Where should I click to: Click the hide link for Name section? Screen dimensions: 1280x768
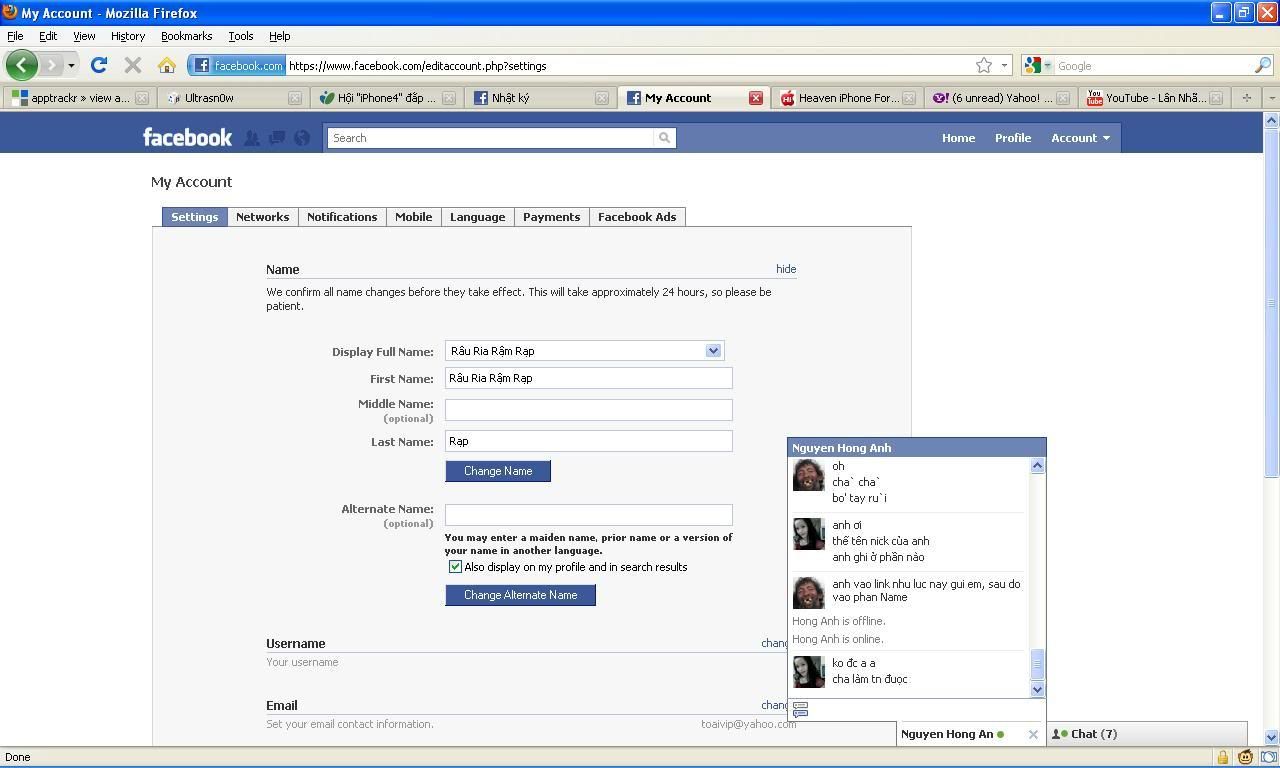(786, 269)
